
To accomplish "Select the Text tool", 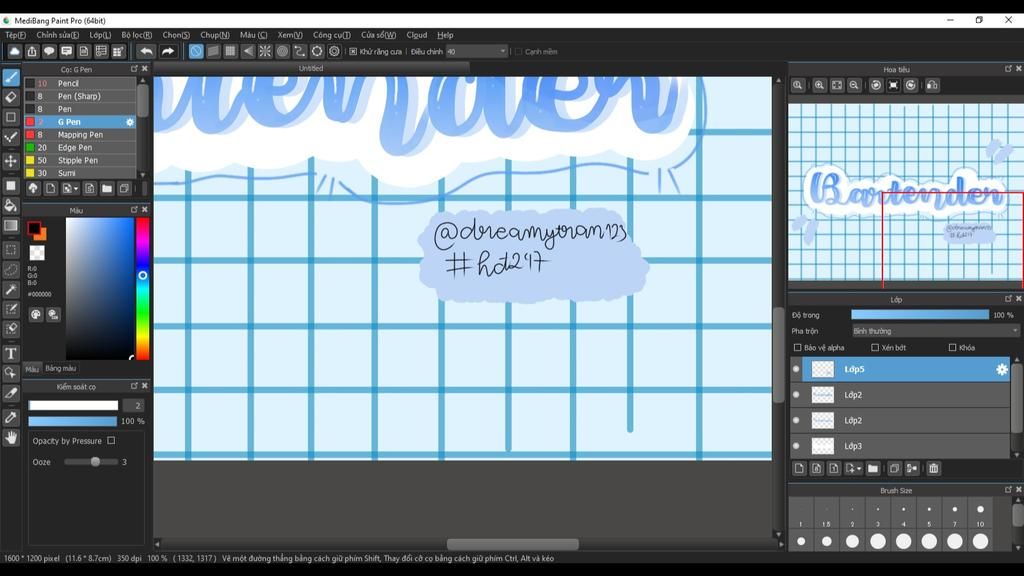I will pos(11,353).
